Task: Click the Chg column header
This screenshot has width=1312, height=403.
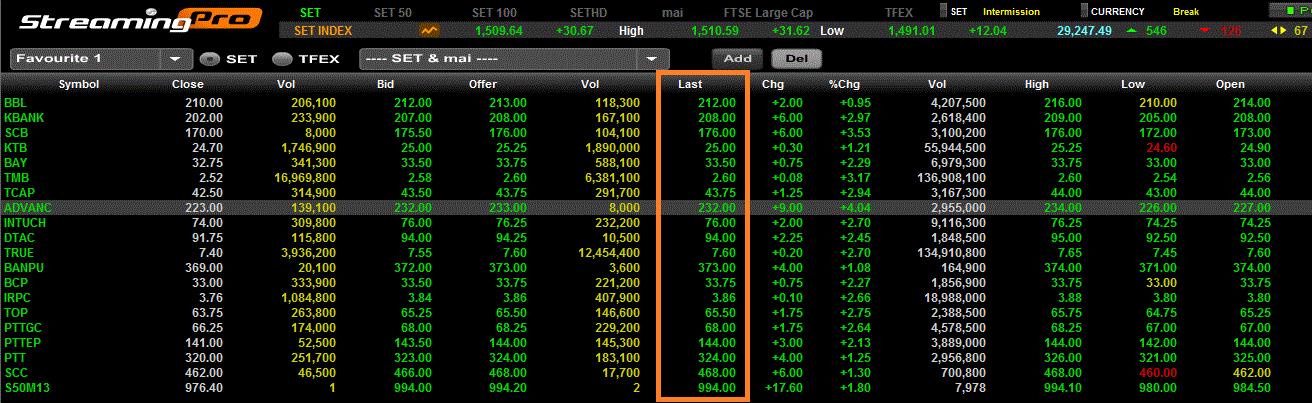Action: coord(773,85)
